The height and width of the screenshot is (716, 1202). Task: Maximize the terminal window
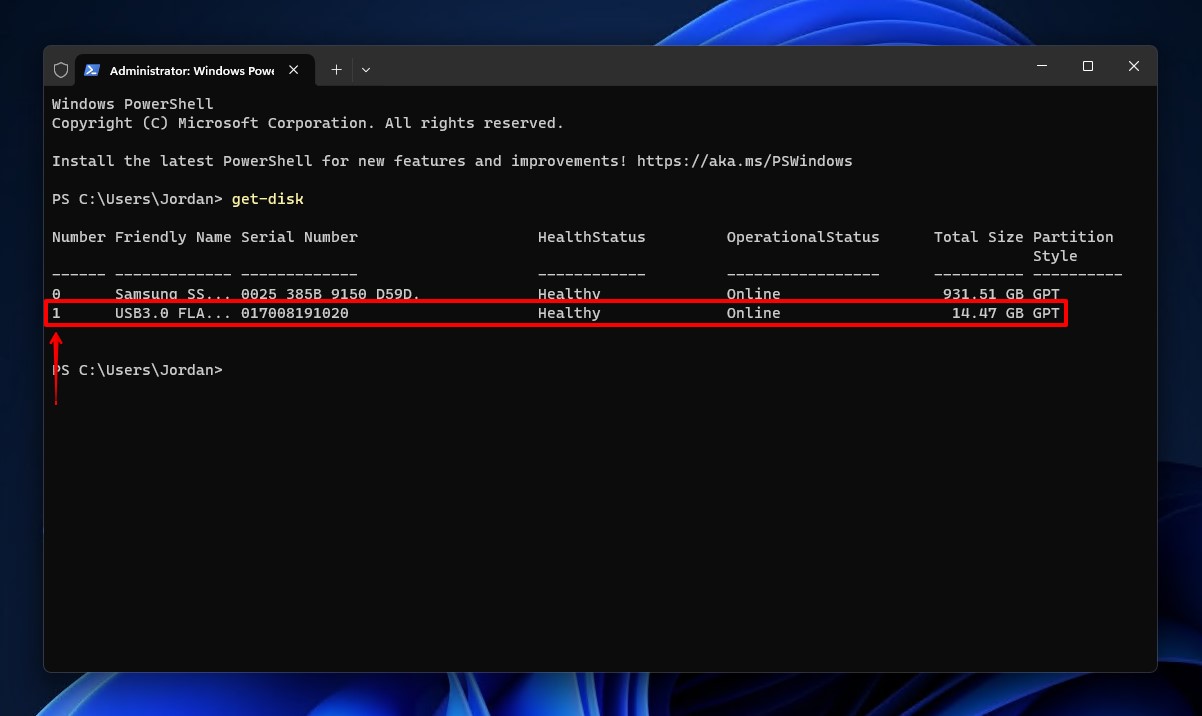[x=1088, y=66]
